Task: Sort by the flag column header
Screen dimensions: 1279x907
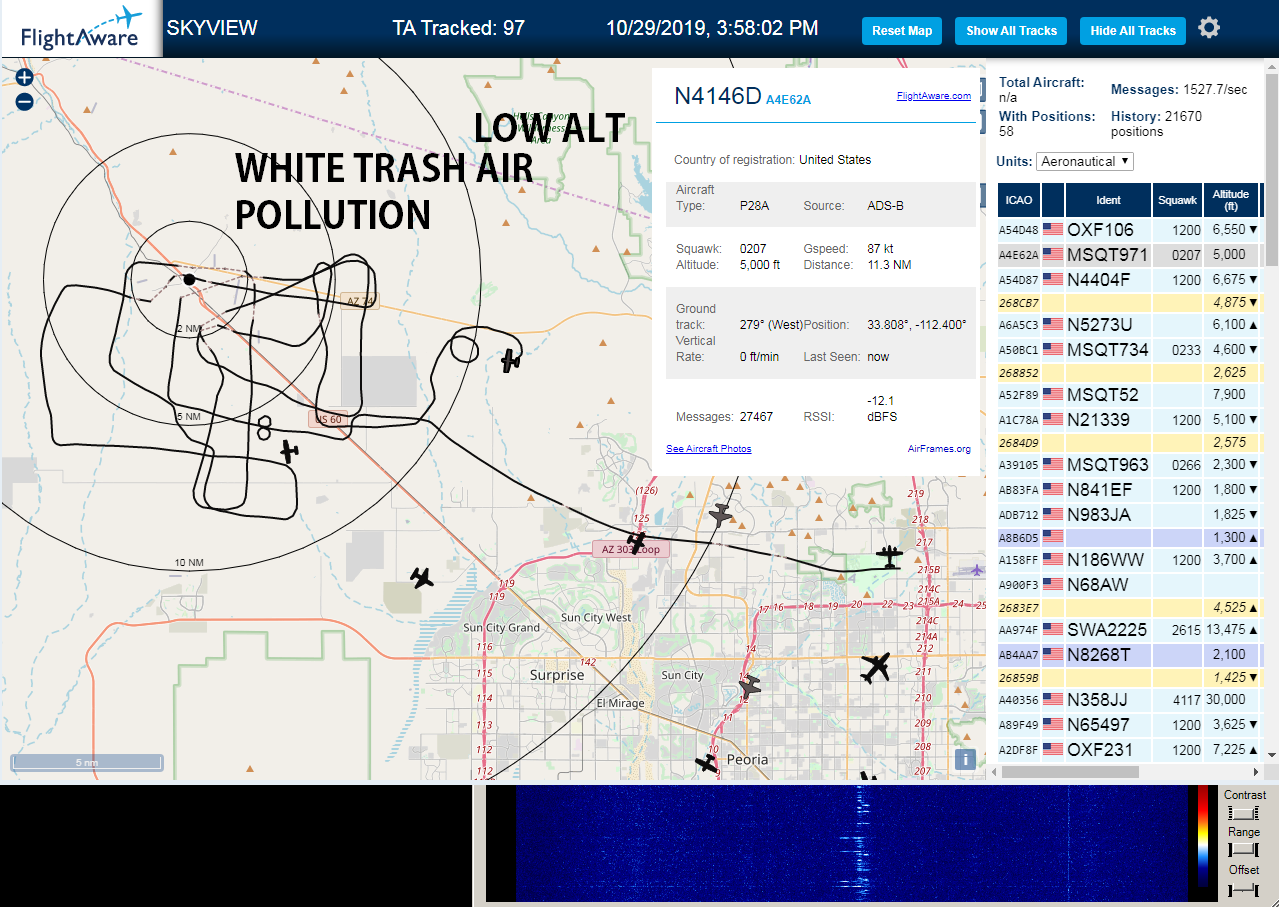Action: point(1053,200)
